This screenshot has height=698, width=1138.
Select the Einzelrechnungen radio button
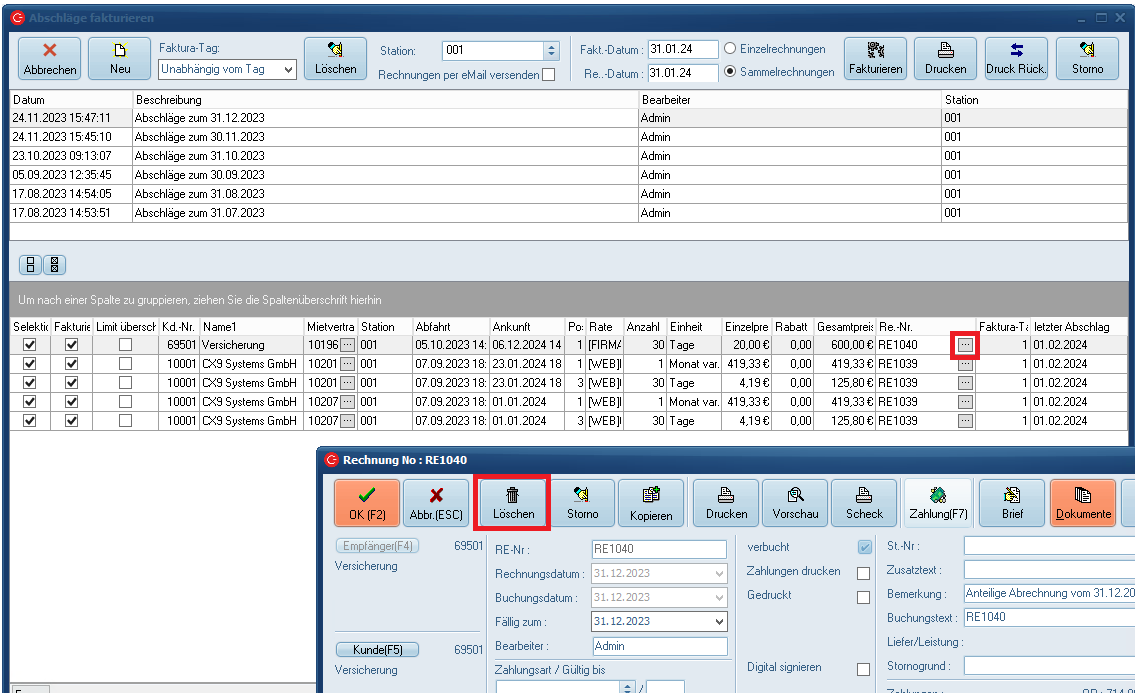pyautogui.click(x=730, y=49)
